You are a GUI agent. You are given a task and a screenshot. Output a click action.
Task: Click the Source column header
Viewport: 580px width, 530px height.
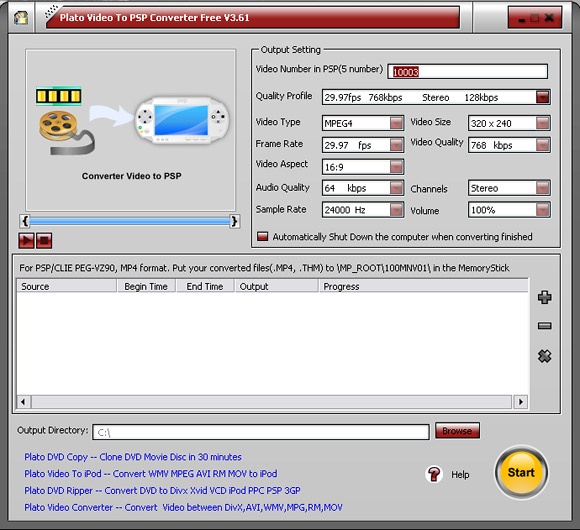coord(67,286)
